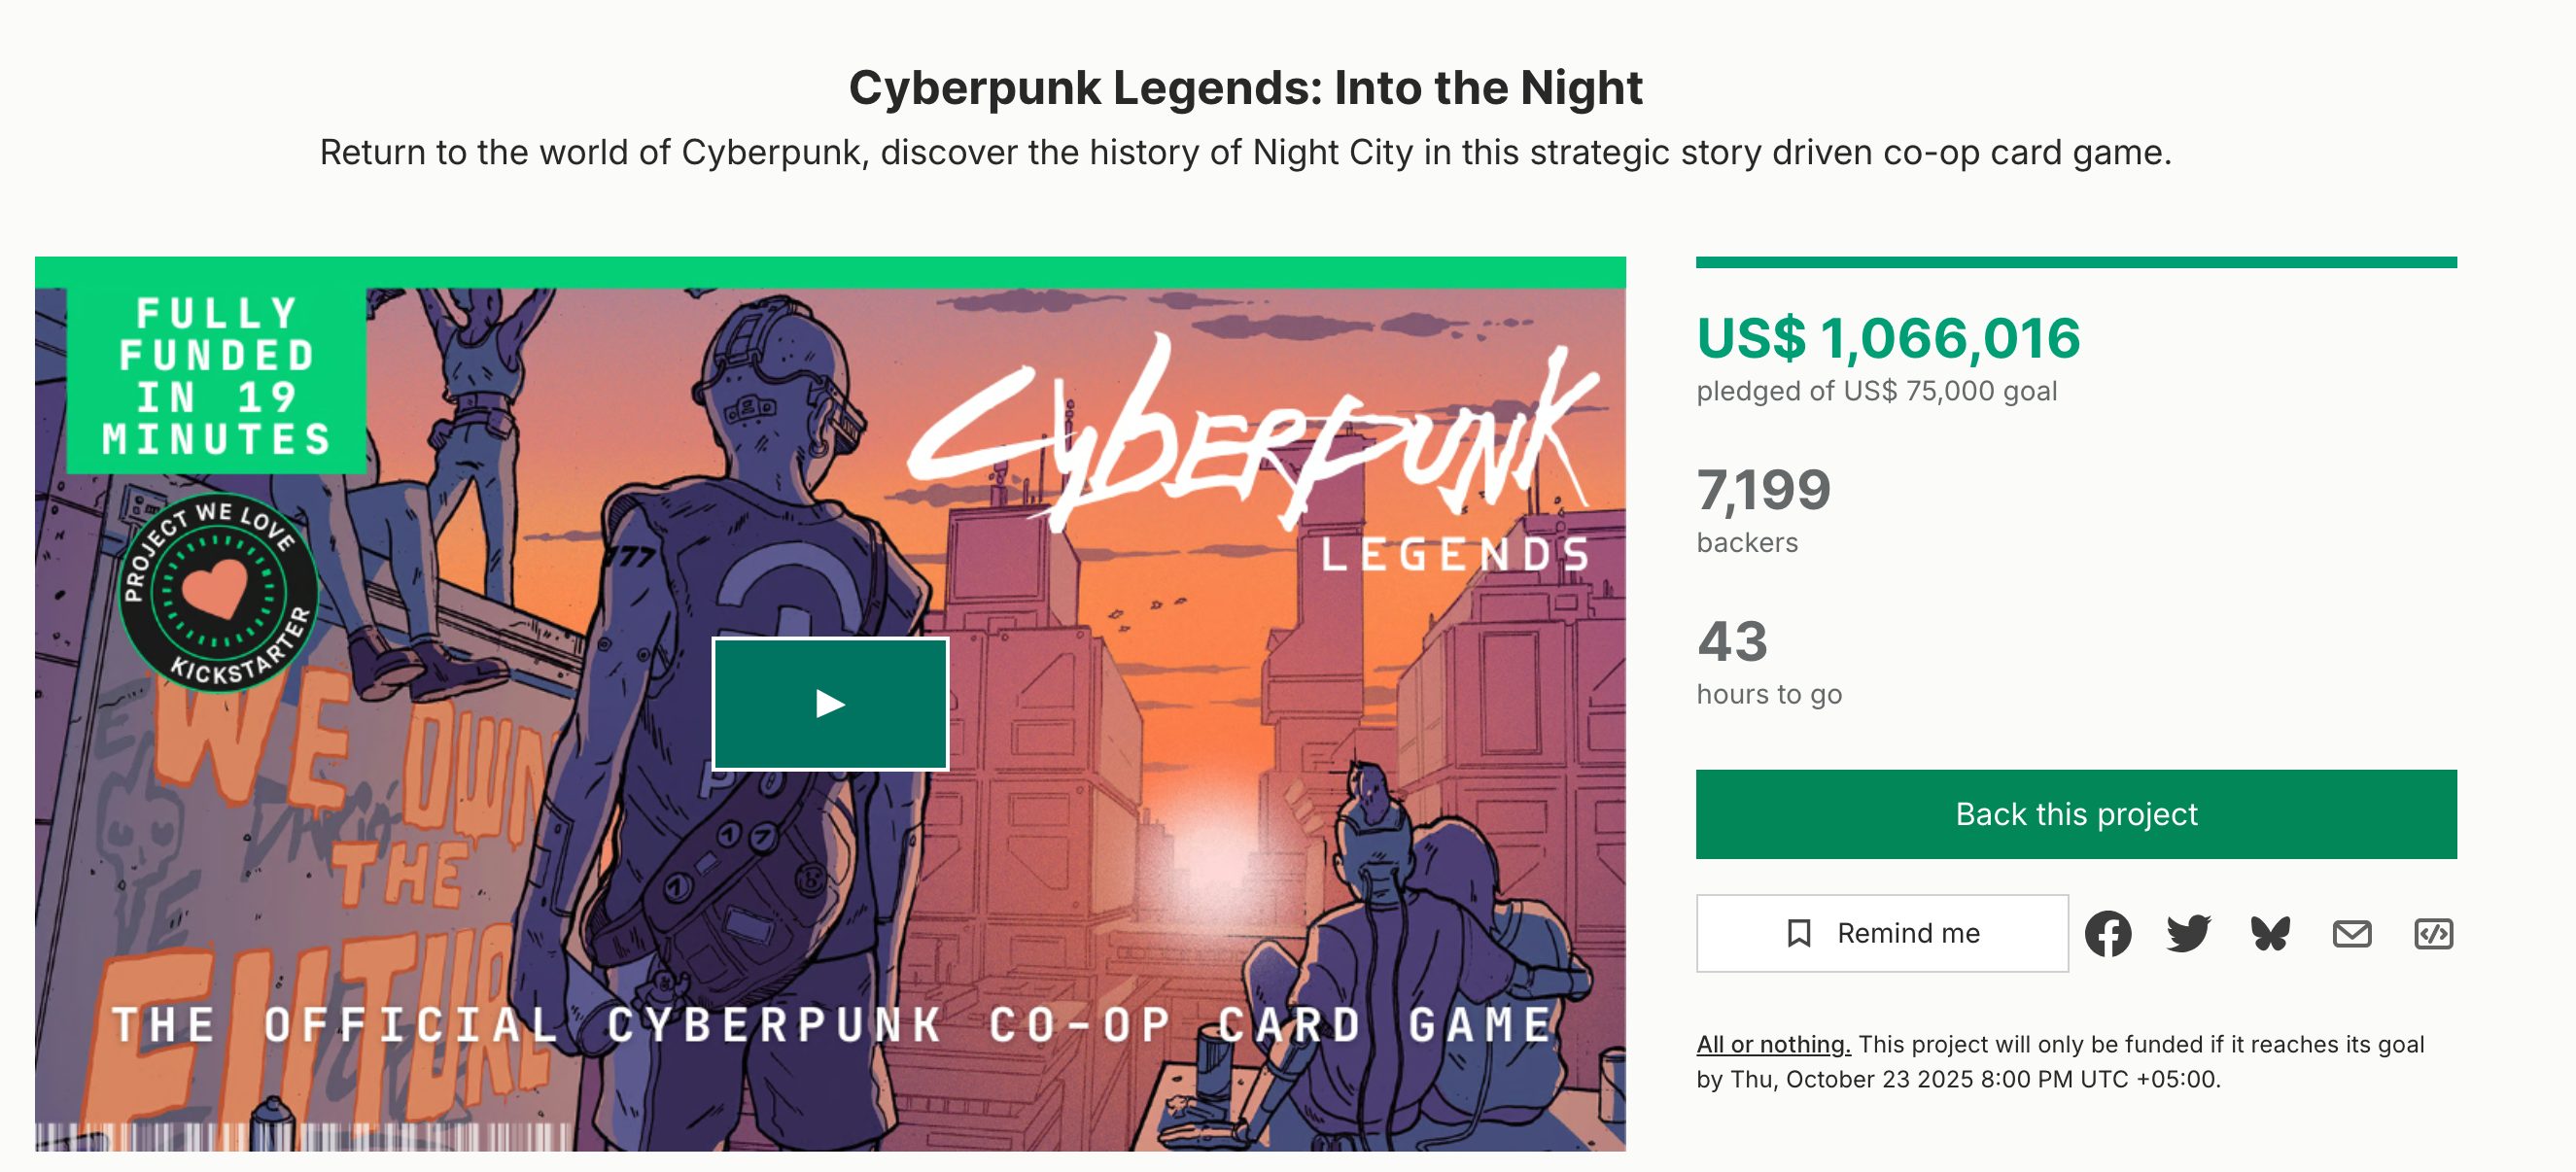This screenshot has width=2576, height=1172.
Task: Click the Cyberpunk Legends: Into the Night title
Action: point(1245,88)
